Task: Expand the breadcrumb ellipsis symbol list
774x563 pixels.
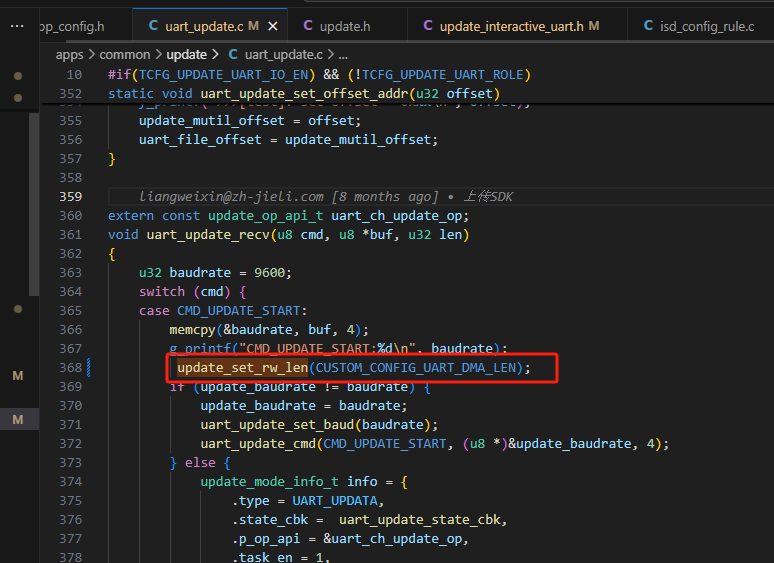Action: coord(343,55)
